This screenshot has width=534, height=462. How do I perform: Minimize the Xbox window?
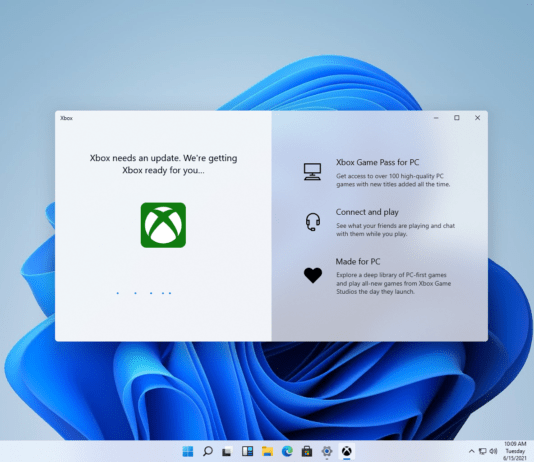[x=436, y=118]
